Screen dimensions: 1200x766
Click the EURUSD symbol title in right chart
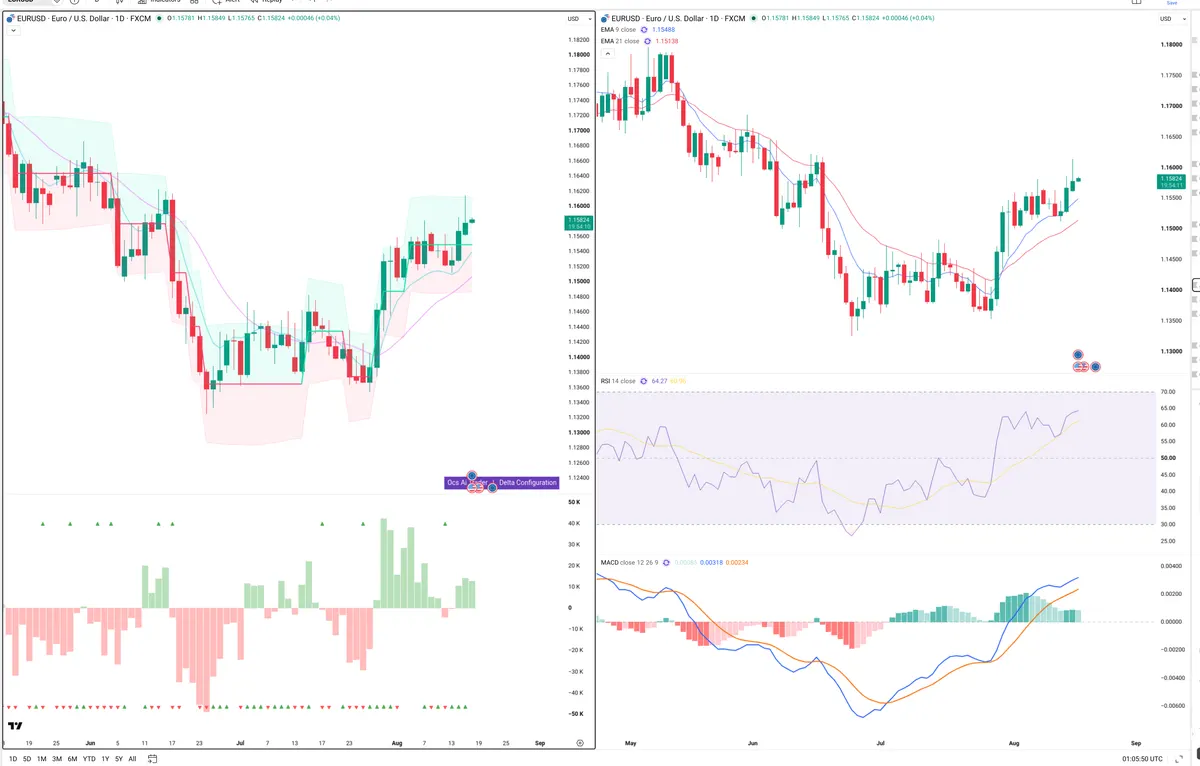click(x=680, y=18)
